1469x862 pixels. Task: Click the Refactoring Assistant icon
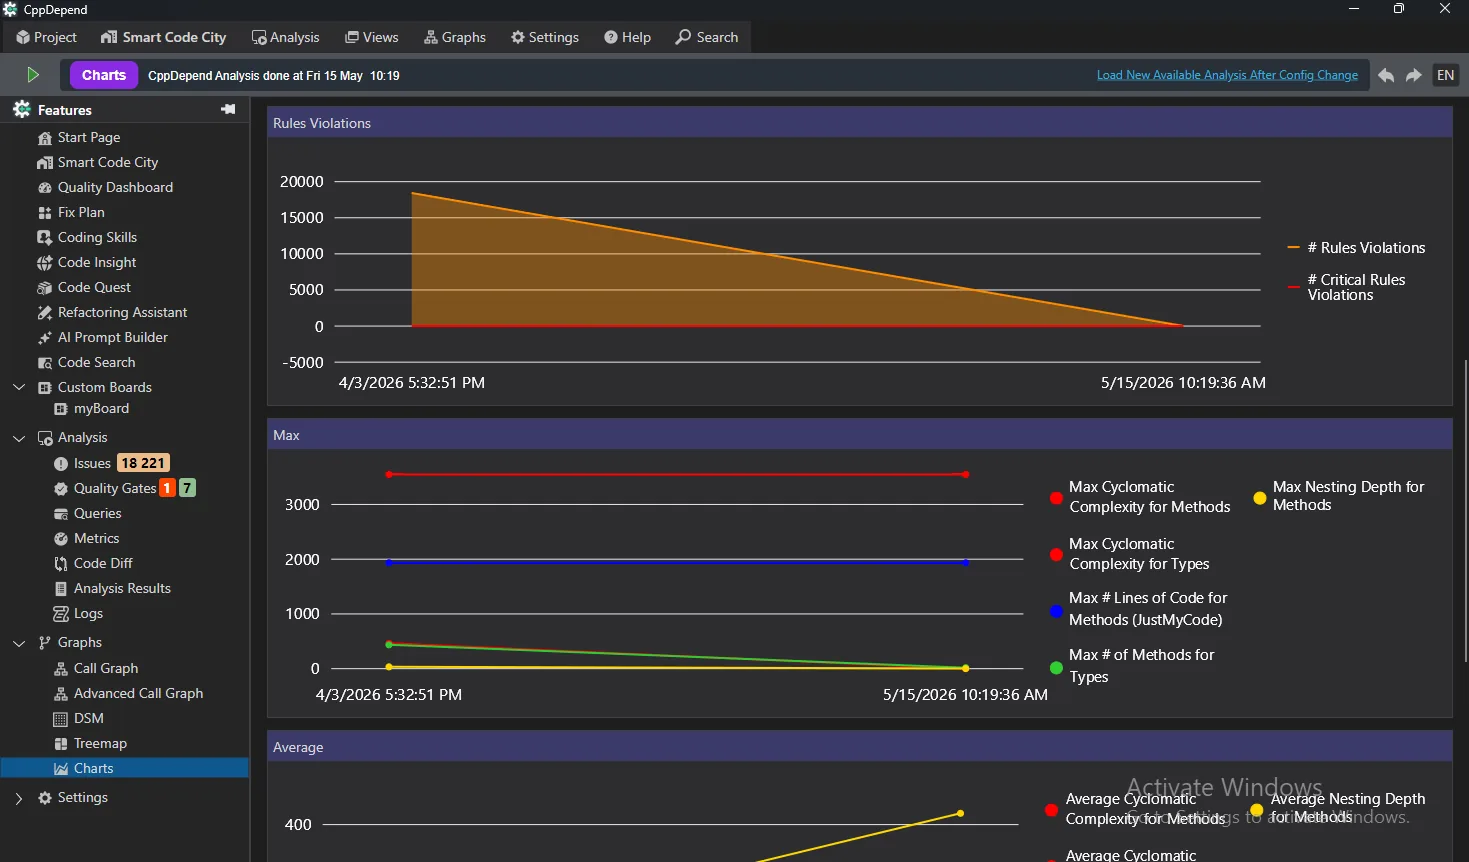[x=44, y=312]
